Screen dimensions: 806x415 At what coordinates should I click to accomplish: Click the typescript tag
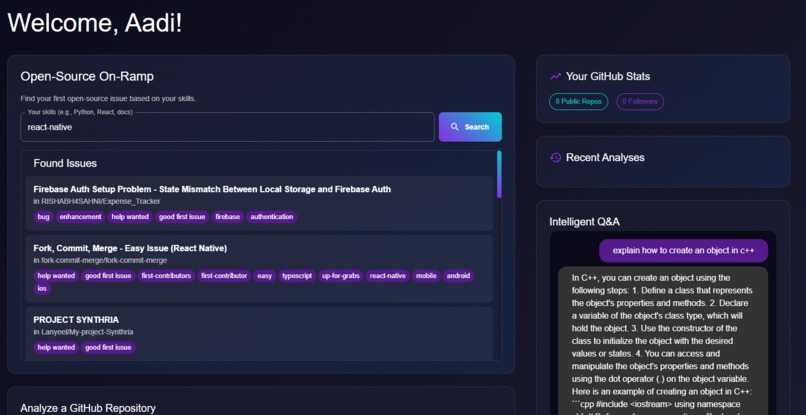tap(298, 276)
